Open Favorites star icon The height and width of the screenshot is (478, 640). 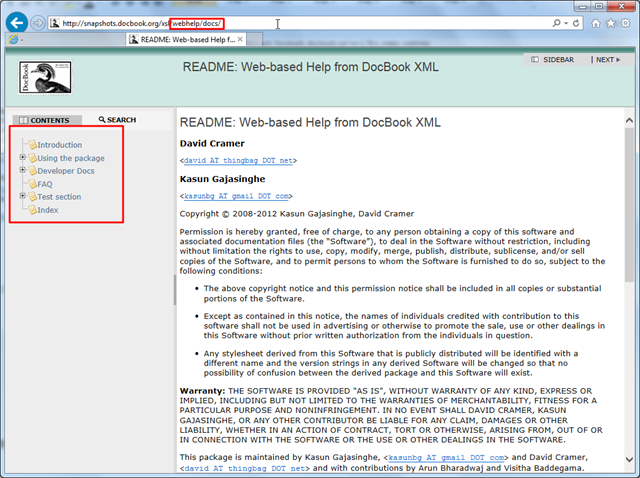point(611,23)
